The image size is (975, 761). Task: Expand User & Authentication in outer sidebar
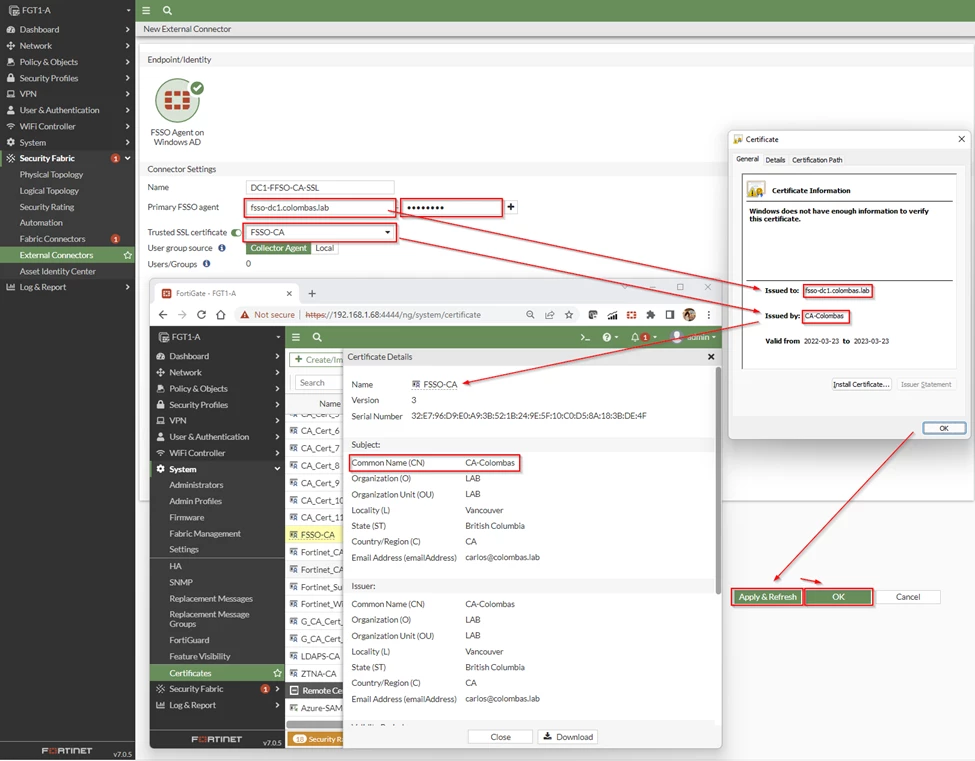point(67,110)
